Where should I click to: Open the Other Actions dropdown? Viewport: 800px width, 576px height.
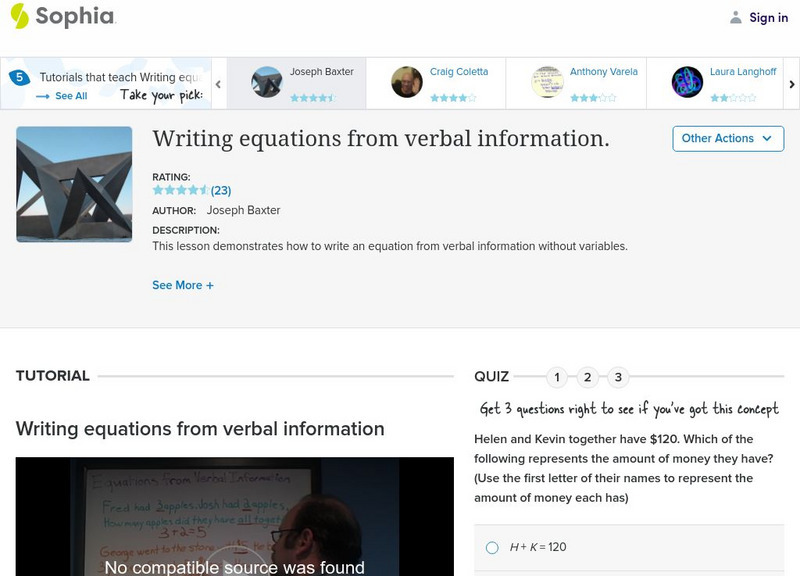728,139
